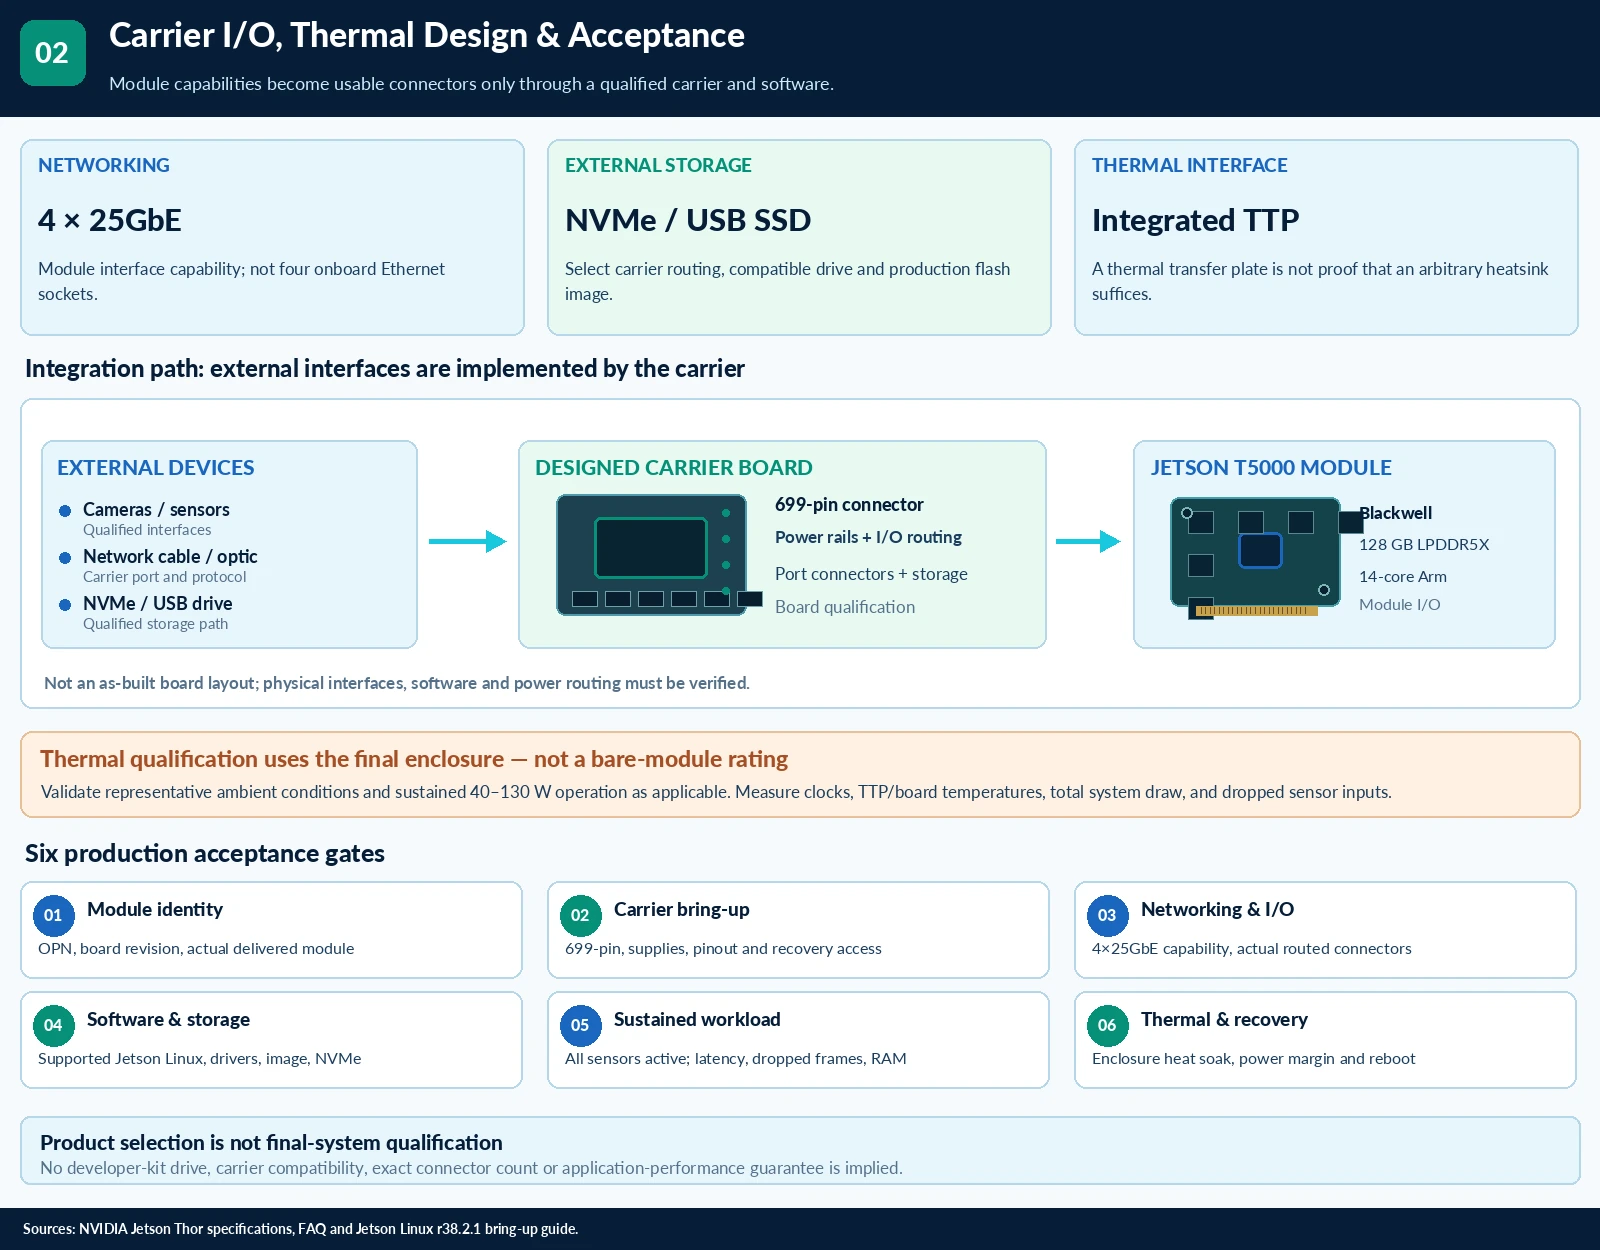Select the 'Blackwell' label
This screenshot has width=1600, height=1250.
pyautogui.click(x=1396, y=513)
